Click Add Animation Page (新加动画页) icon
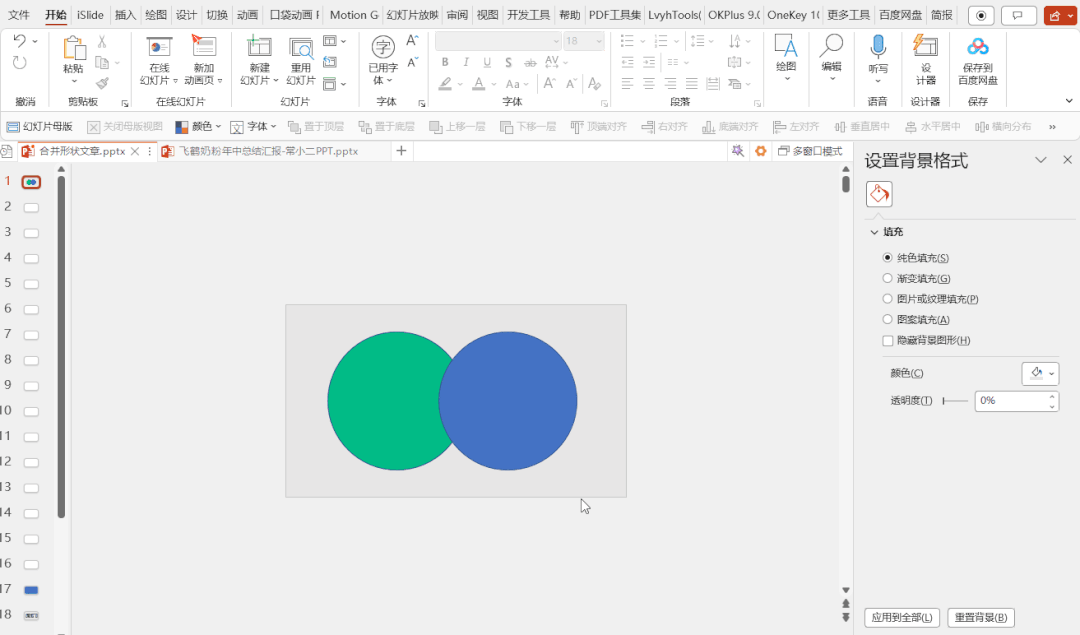The width and height of the screenshot is (1080, 635). 203,47
